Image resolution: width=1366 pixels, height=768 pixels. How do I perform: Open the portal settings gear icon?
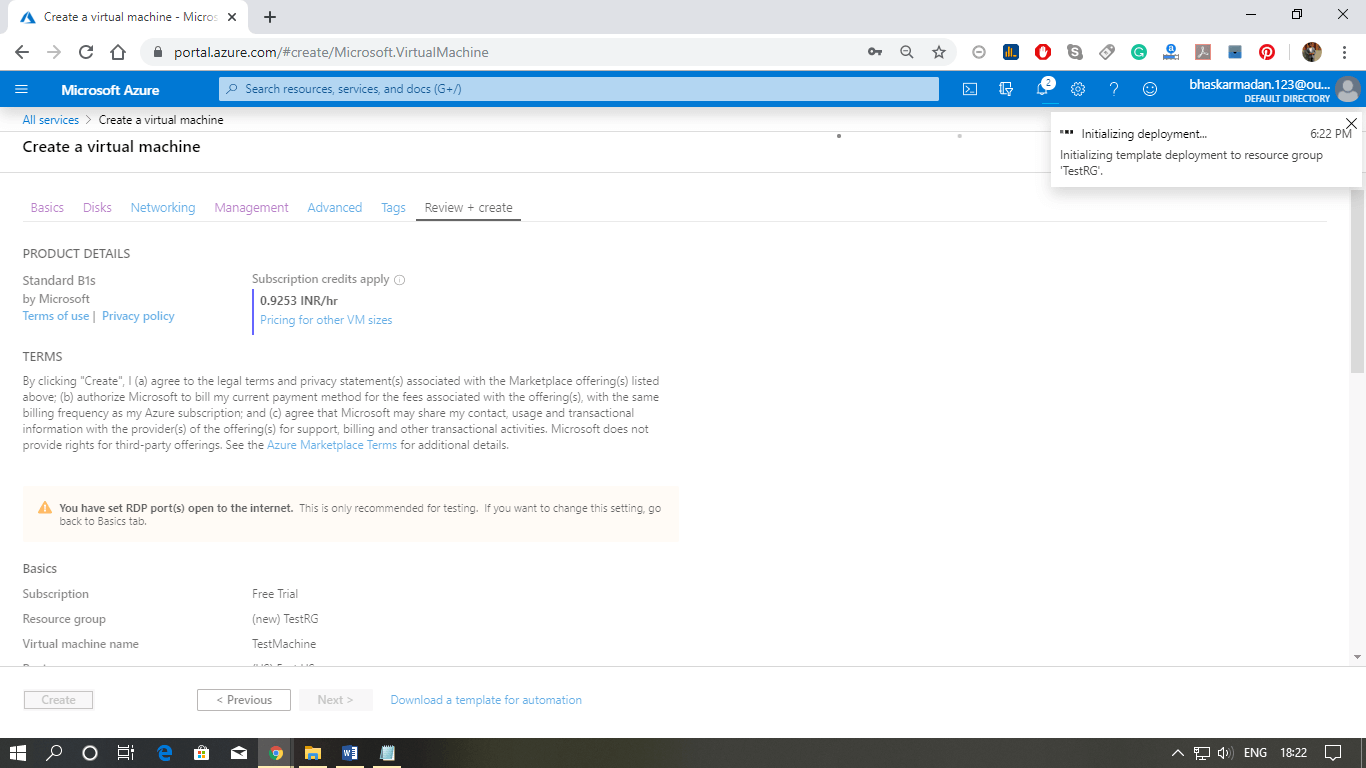(1078, 89)
